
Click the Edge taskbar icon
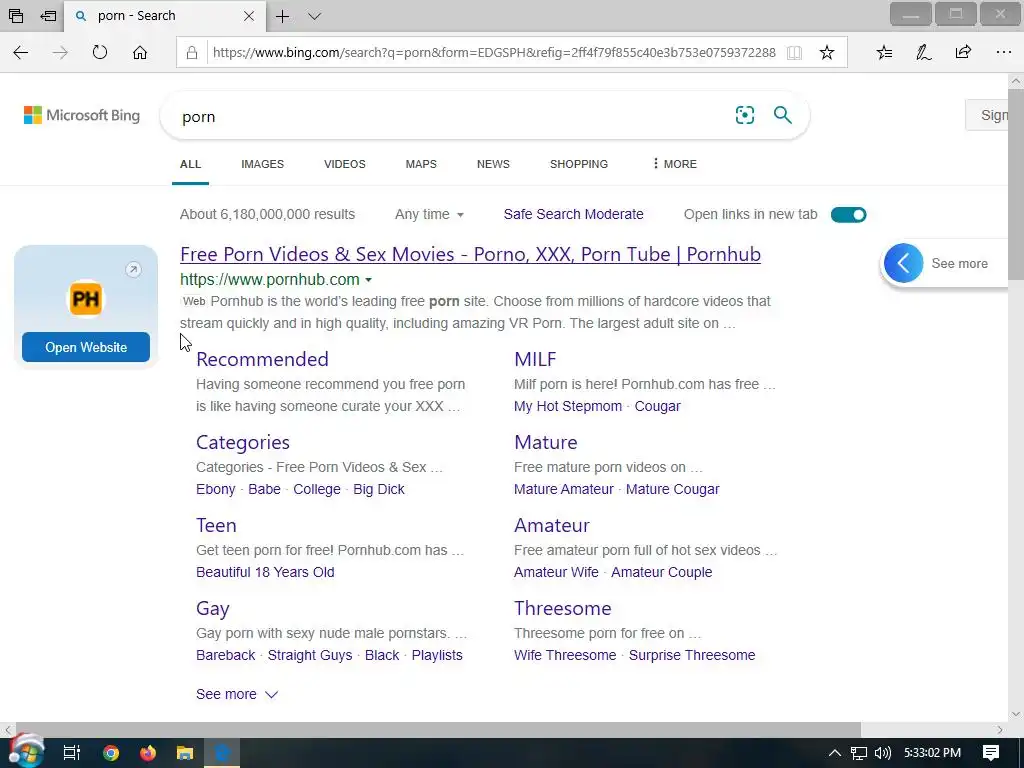coord(222,753)
